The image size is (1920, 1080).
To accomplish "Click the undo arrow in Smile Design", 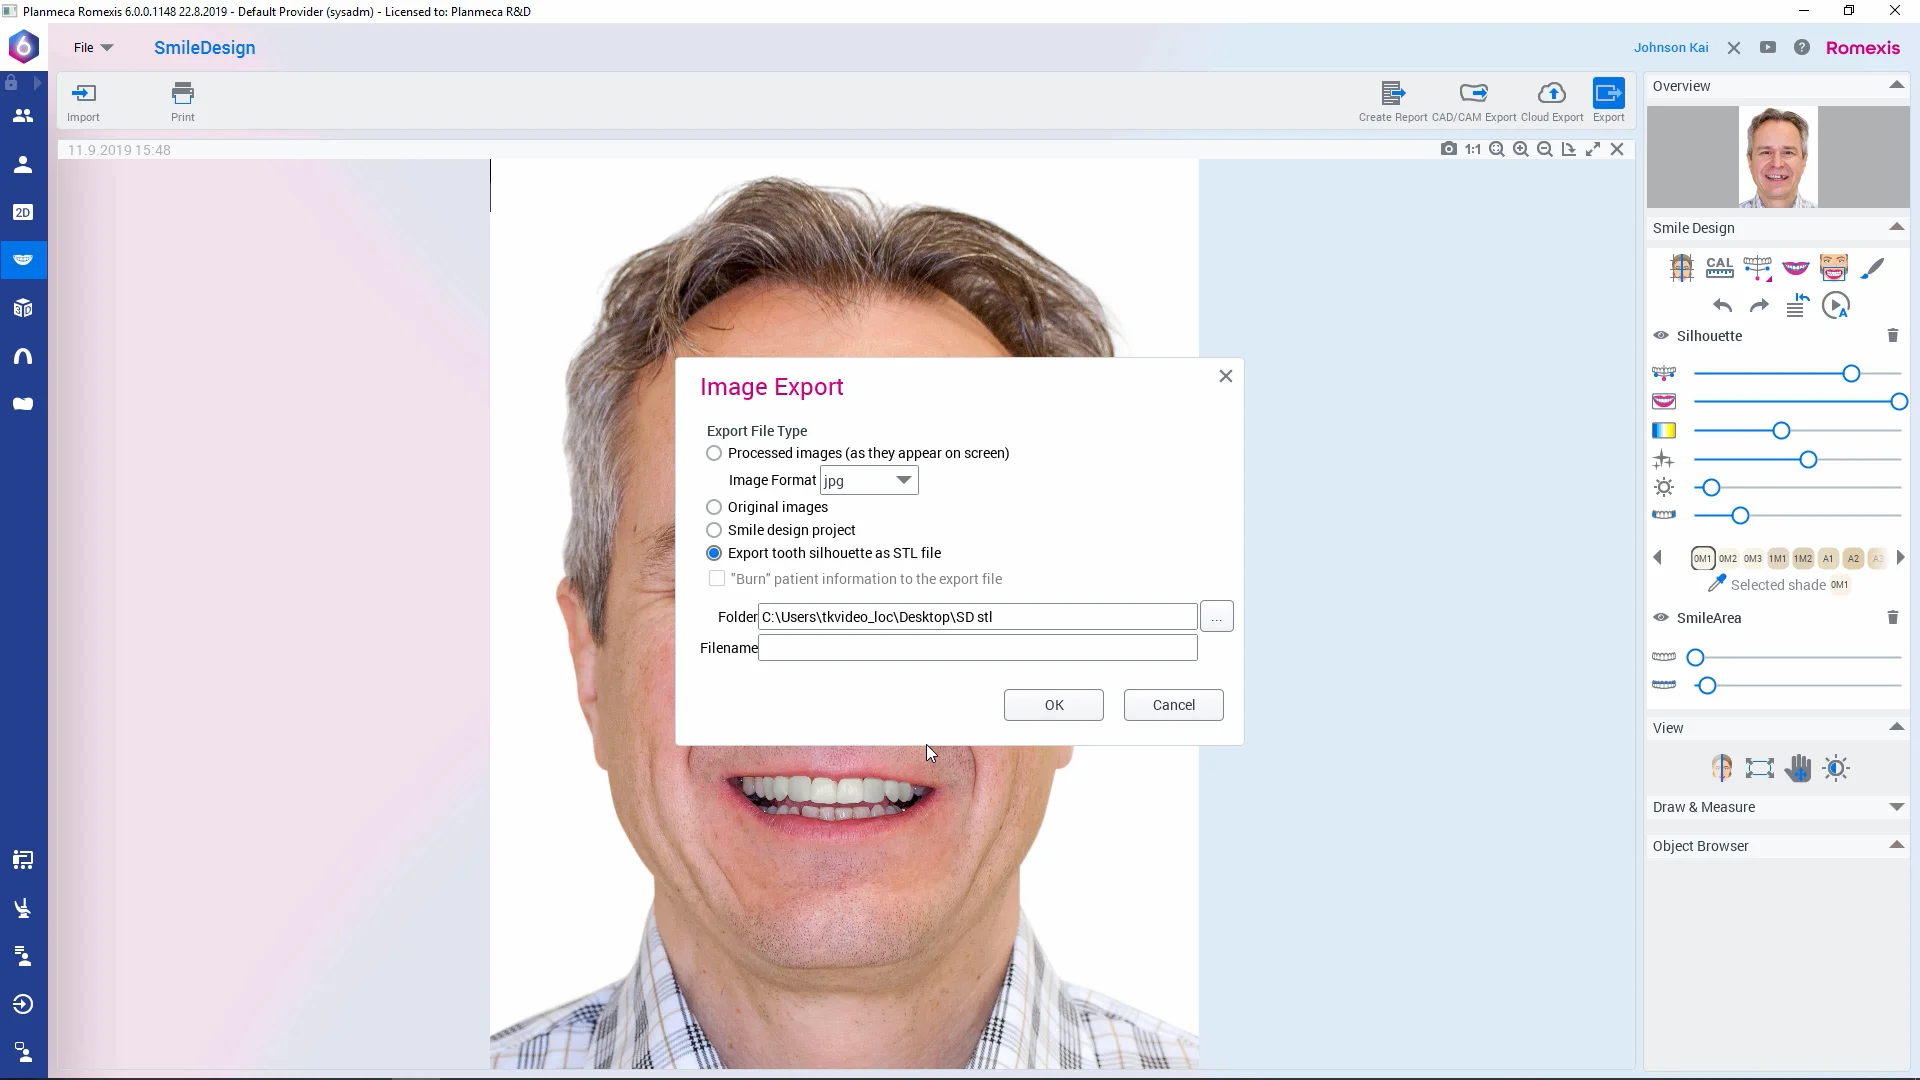I will point(1722,306).
